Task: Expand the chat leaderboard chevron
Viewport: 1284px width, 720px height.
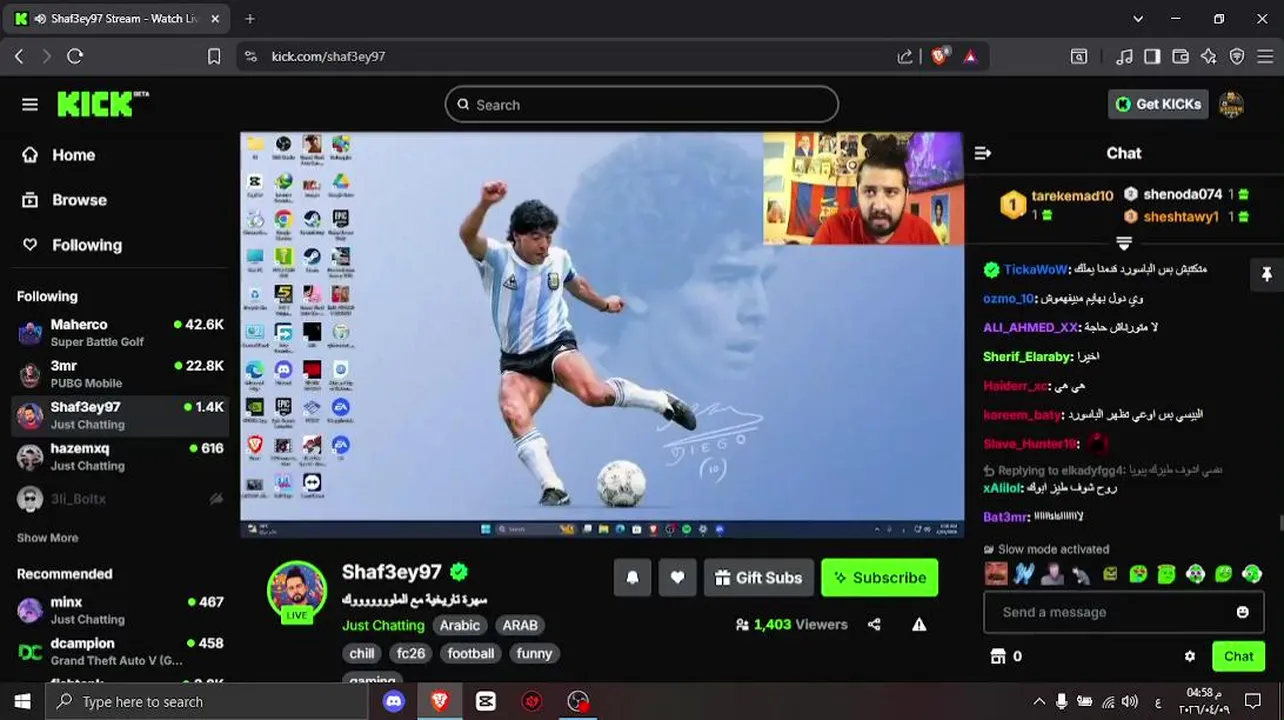Action: click(1124, 243)
